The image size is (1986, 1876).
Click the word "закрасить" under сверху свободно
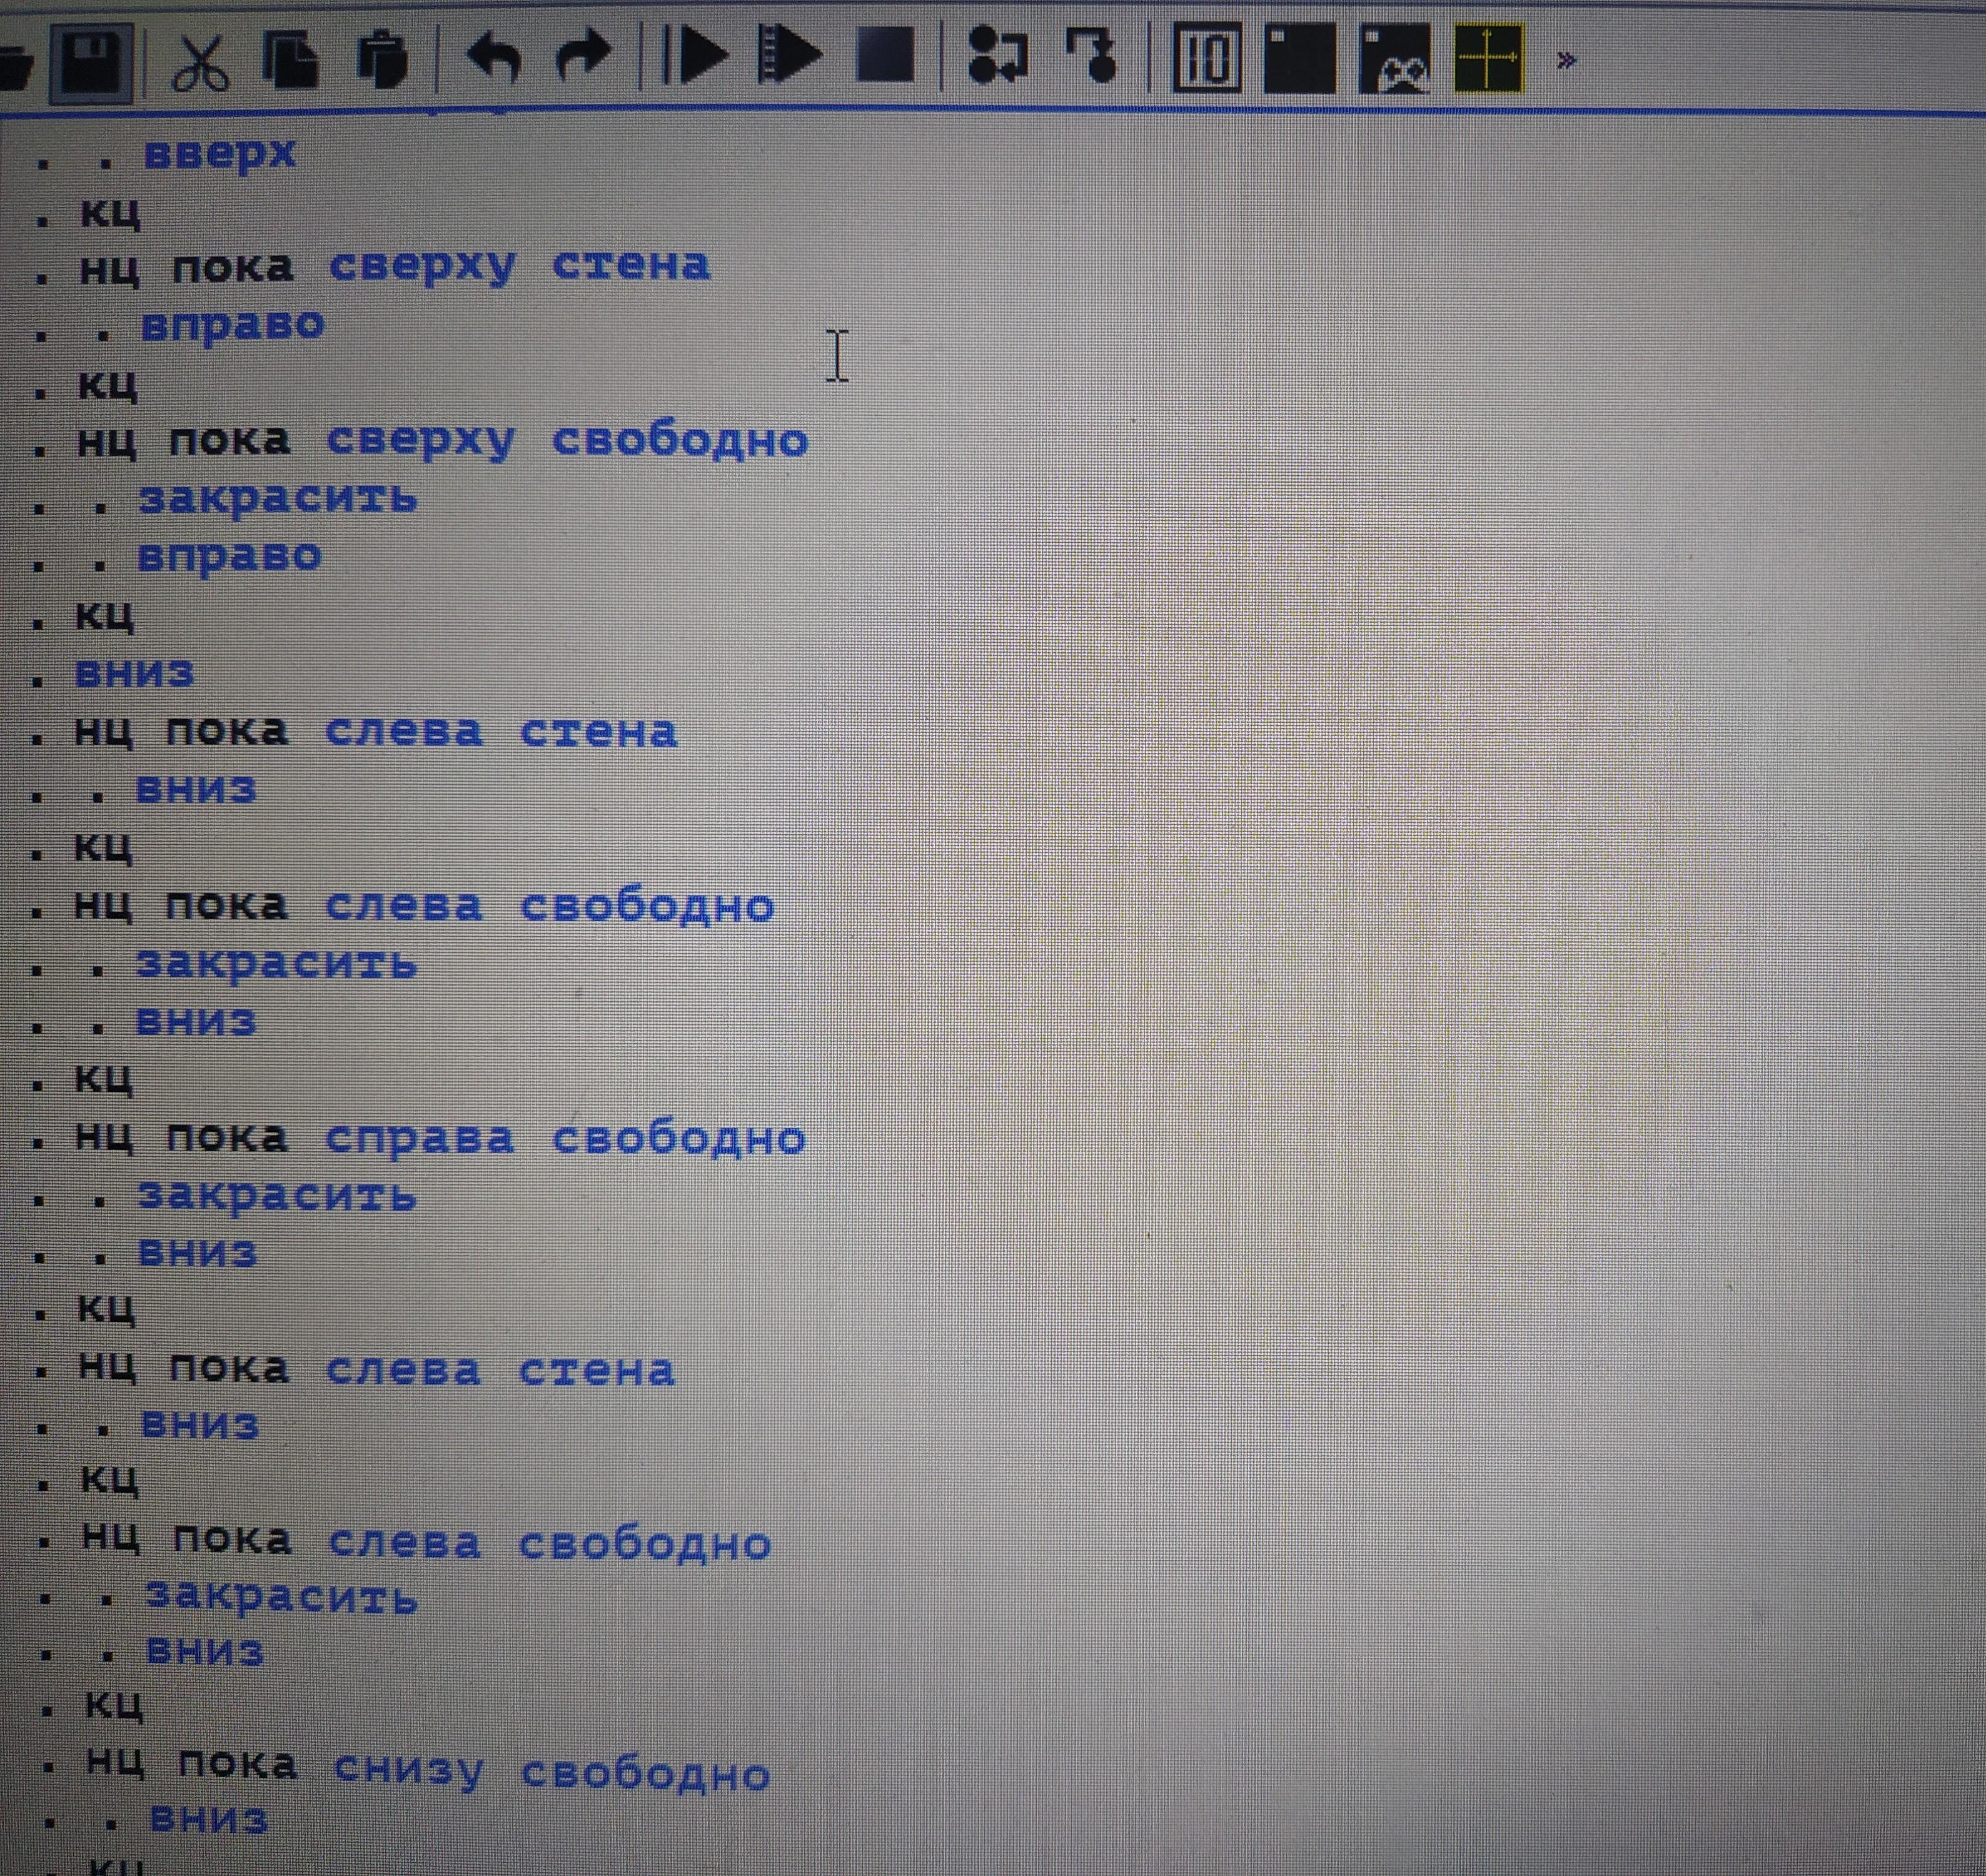coord(277,497)
